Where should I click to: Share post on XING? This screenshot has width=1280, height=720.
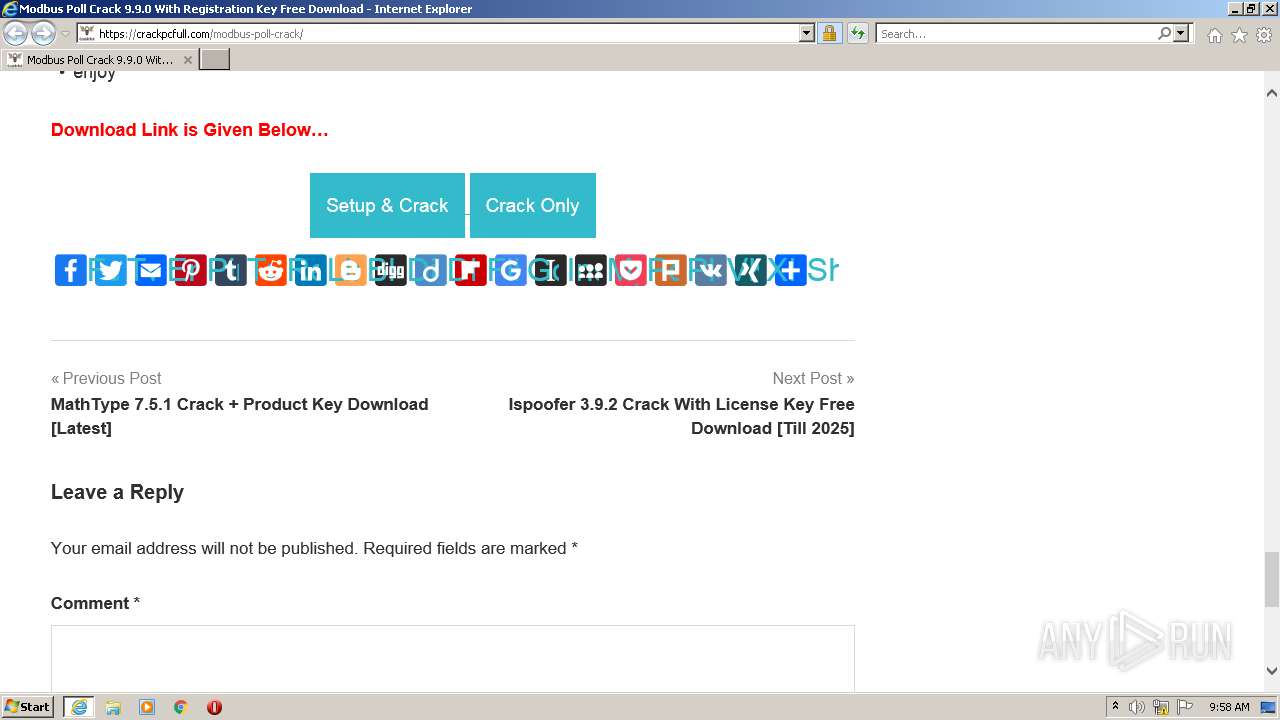click(751, 270)
